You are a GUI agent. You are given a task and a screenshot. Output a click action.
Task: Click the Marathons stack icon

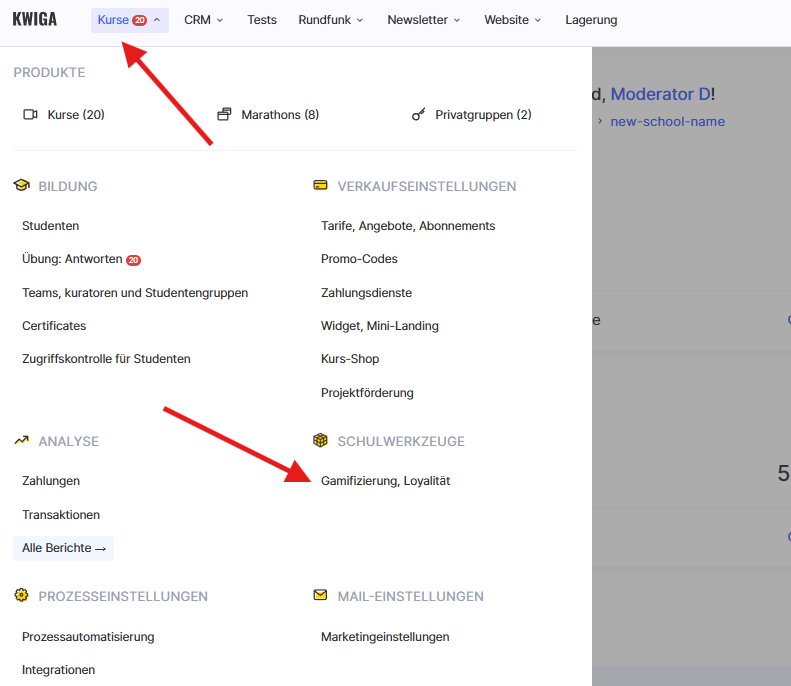tap(224, 115)
